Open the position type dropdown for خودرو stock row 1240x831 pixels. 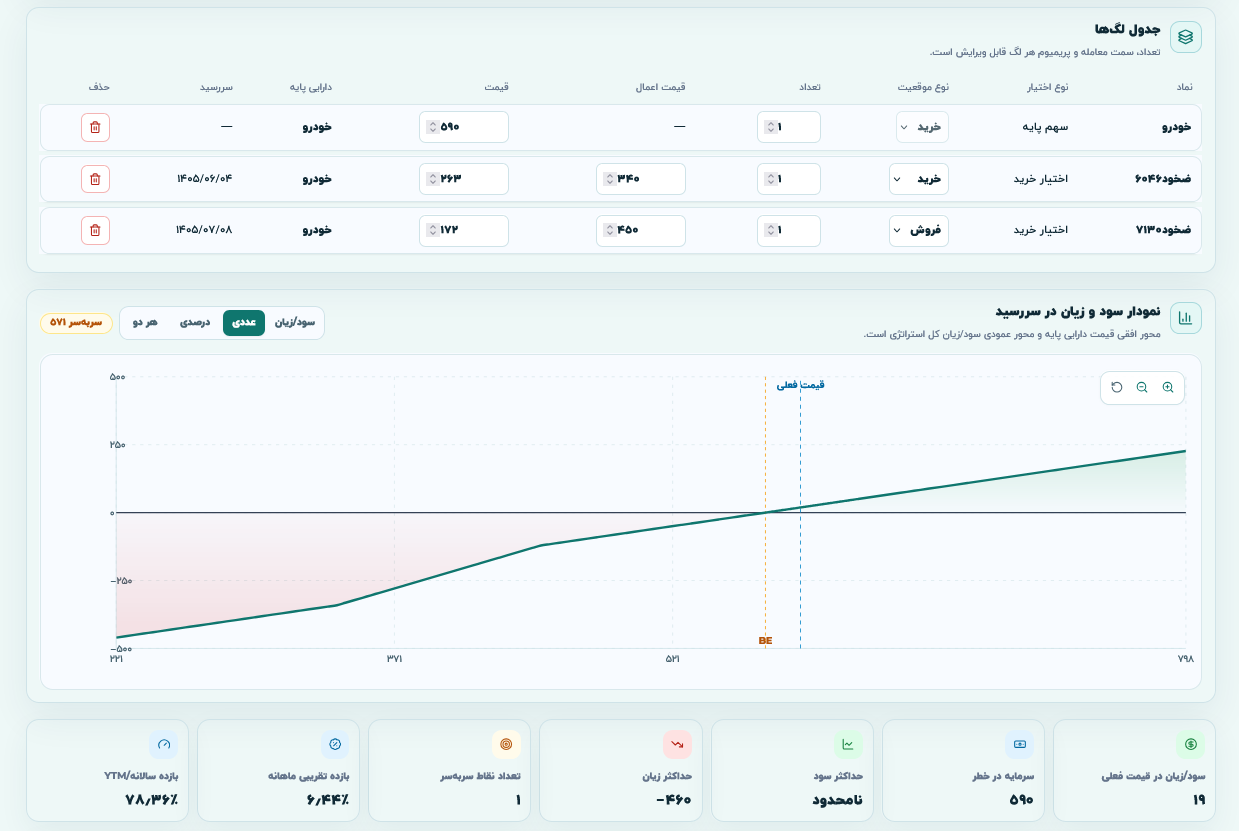922,127
